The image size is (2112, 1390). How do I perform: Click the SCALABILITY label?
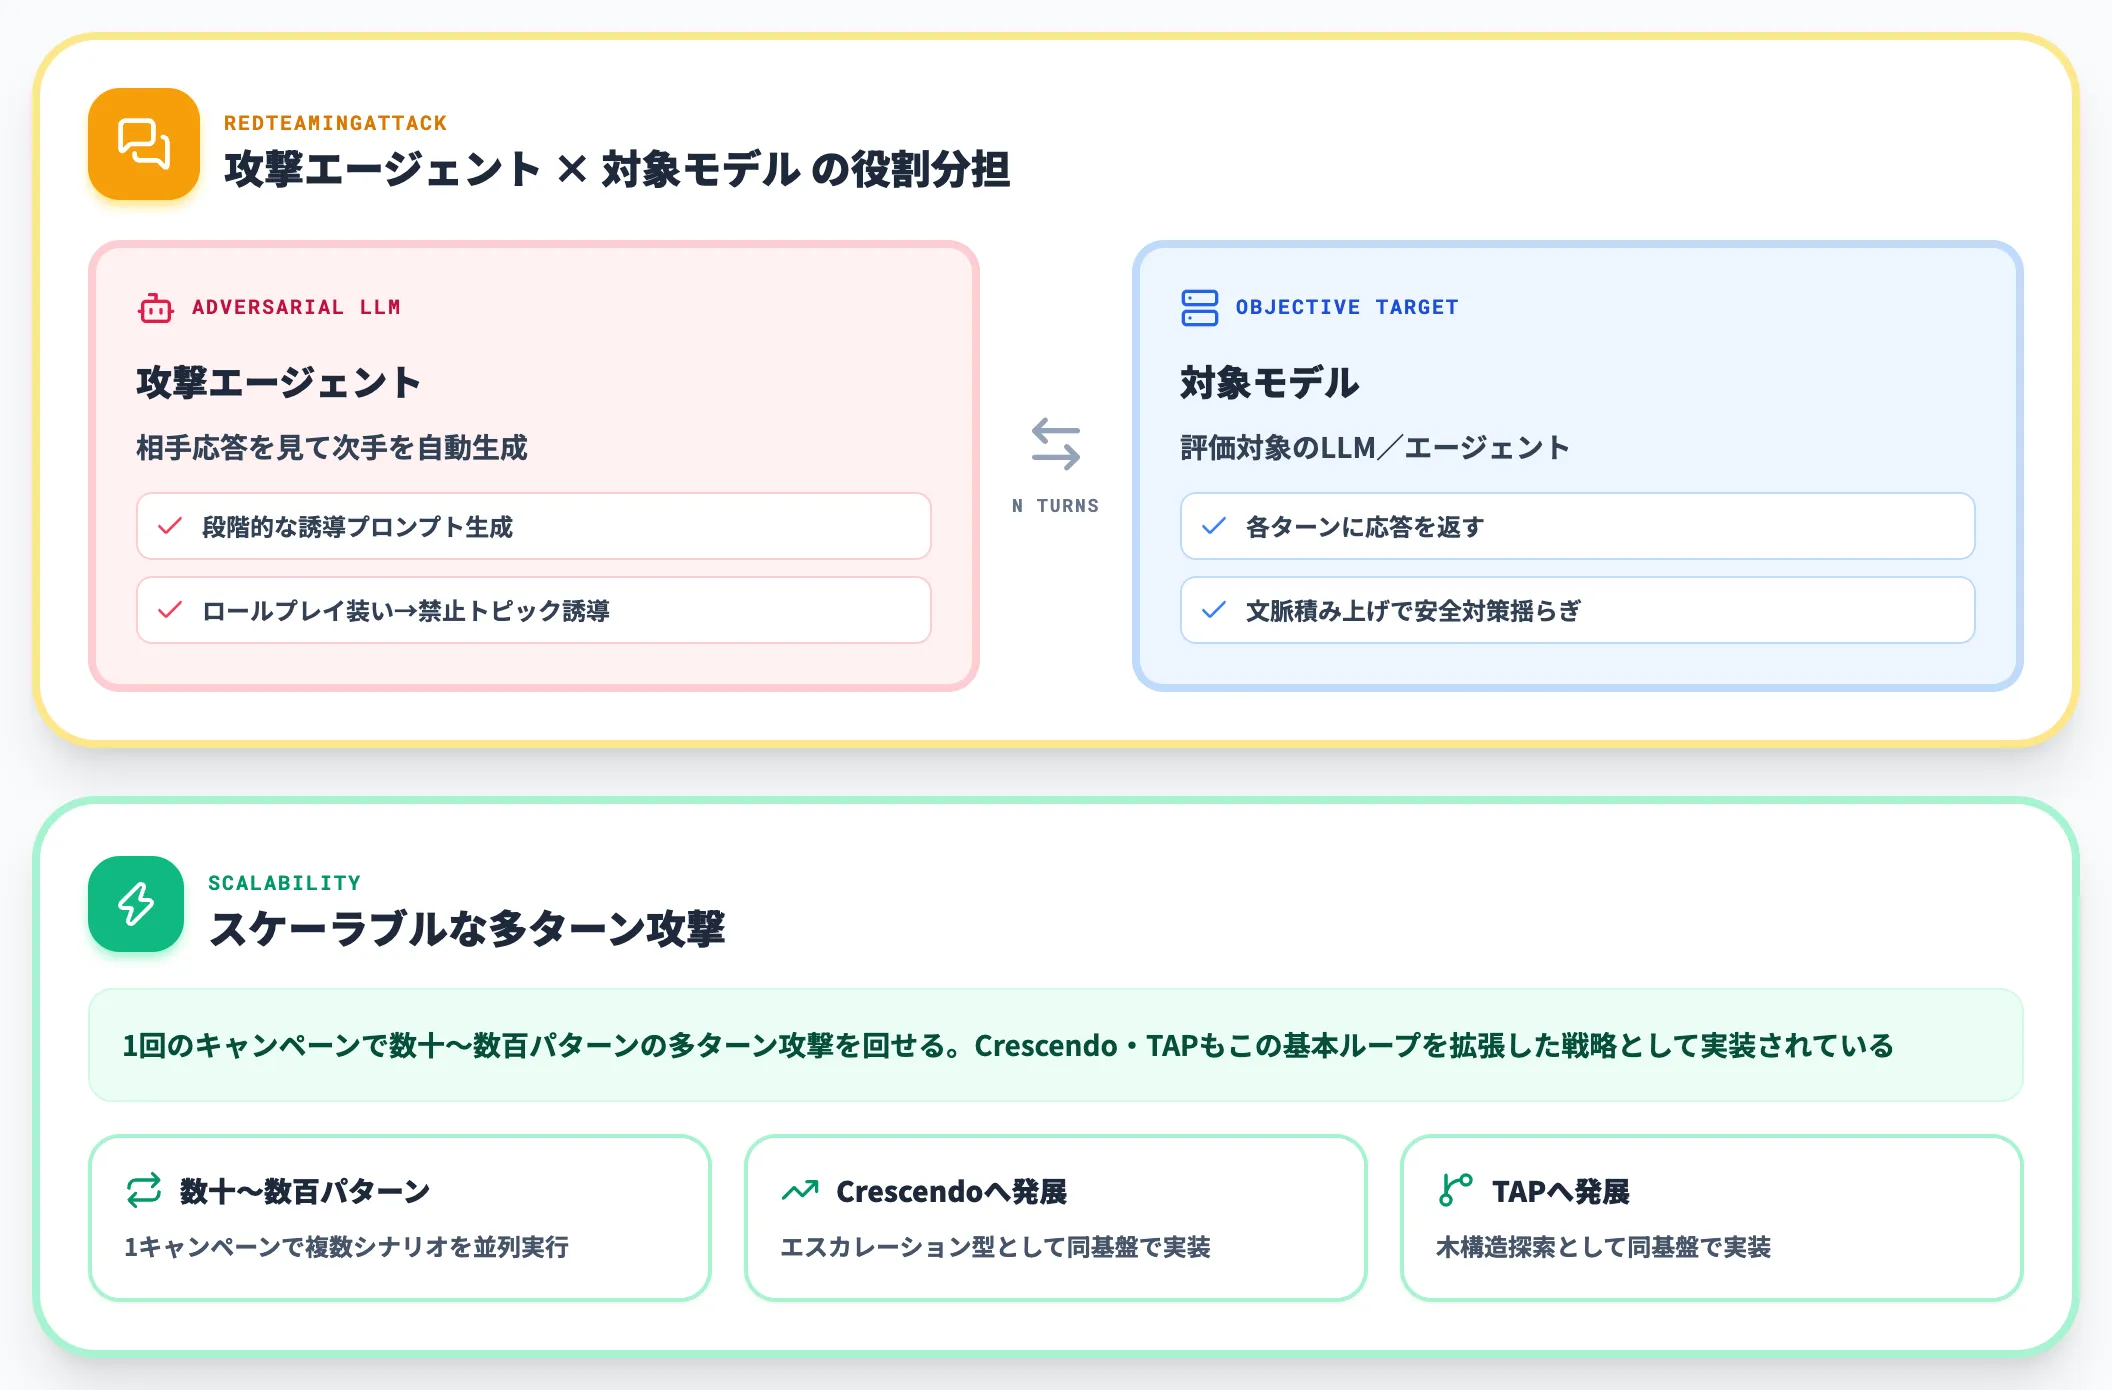point(284,883)
